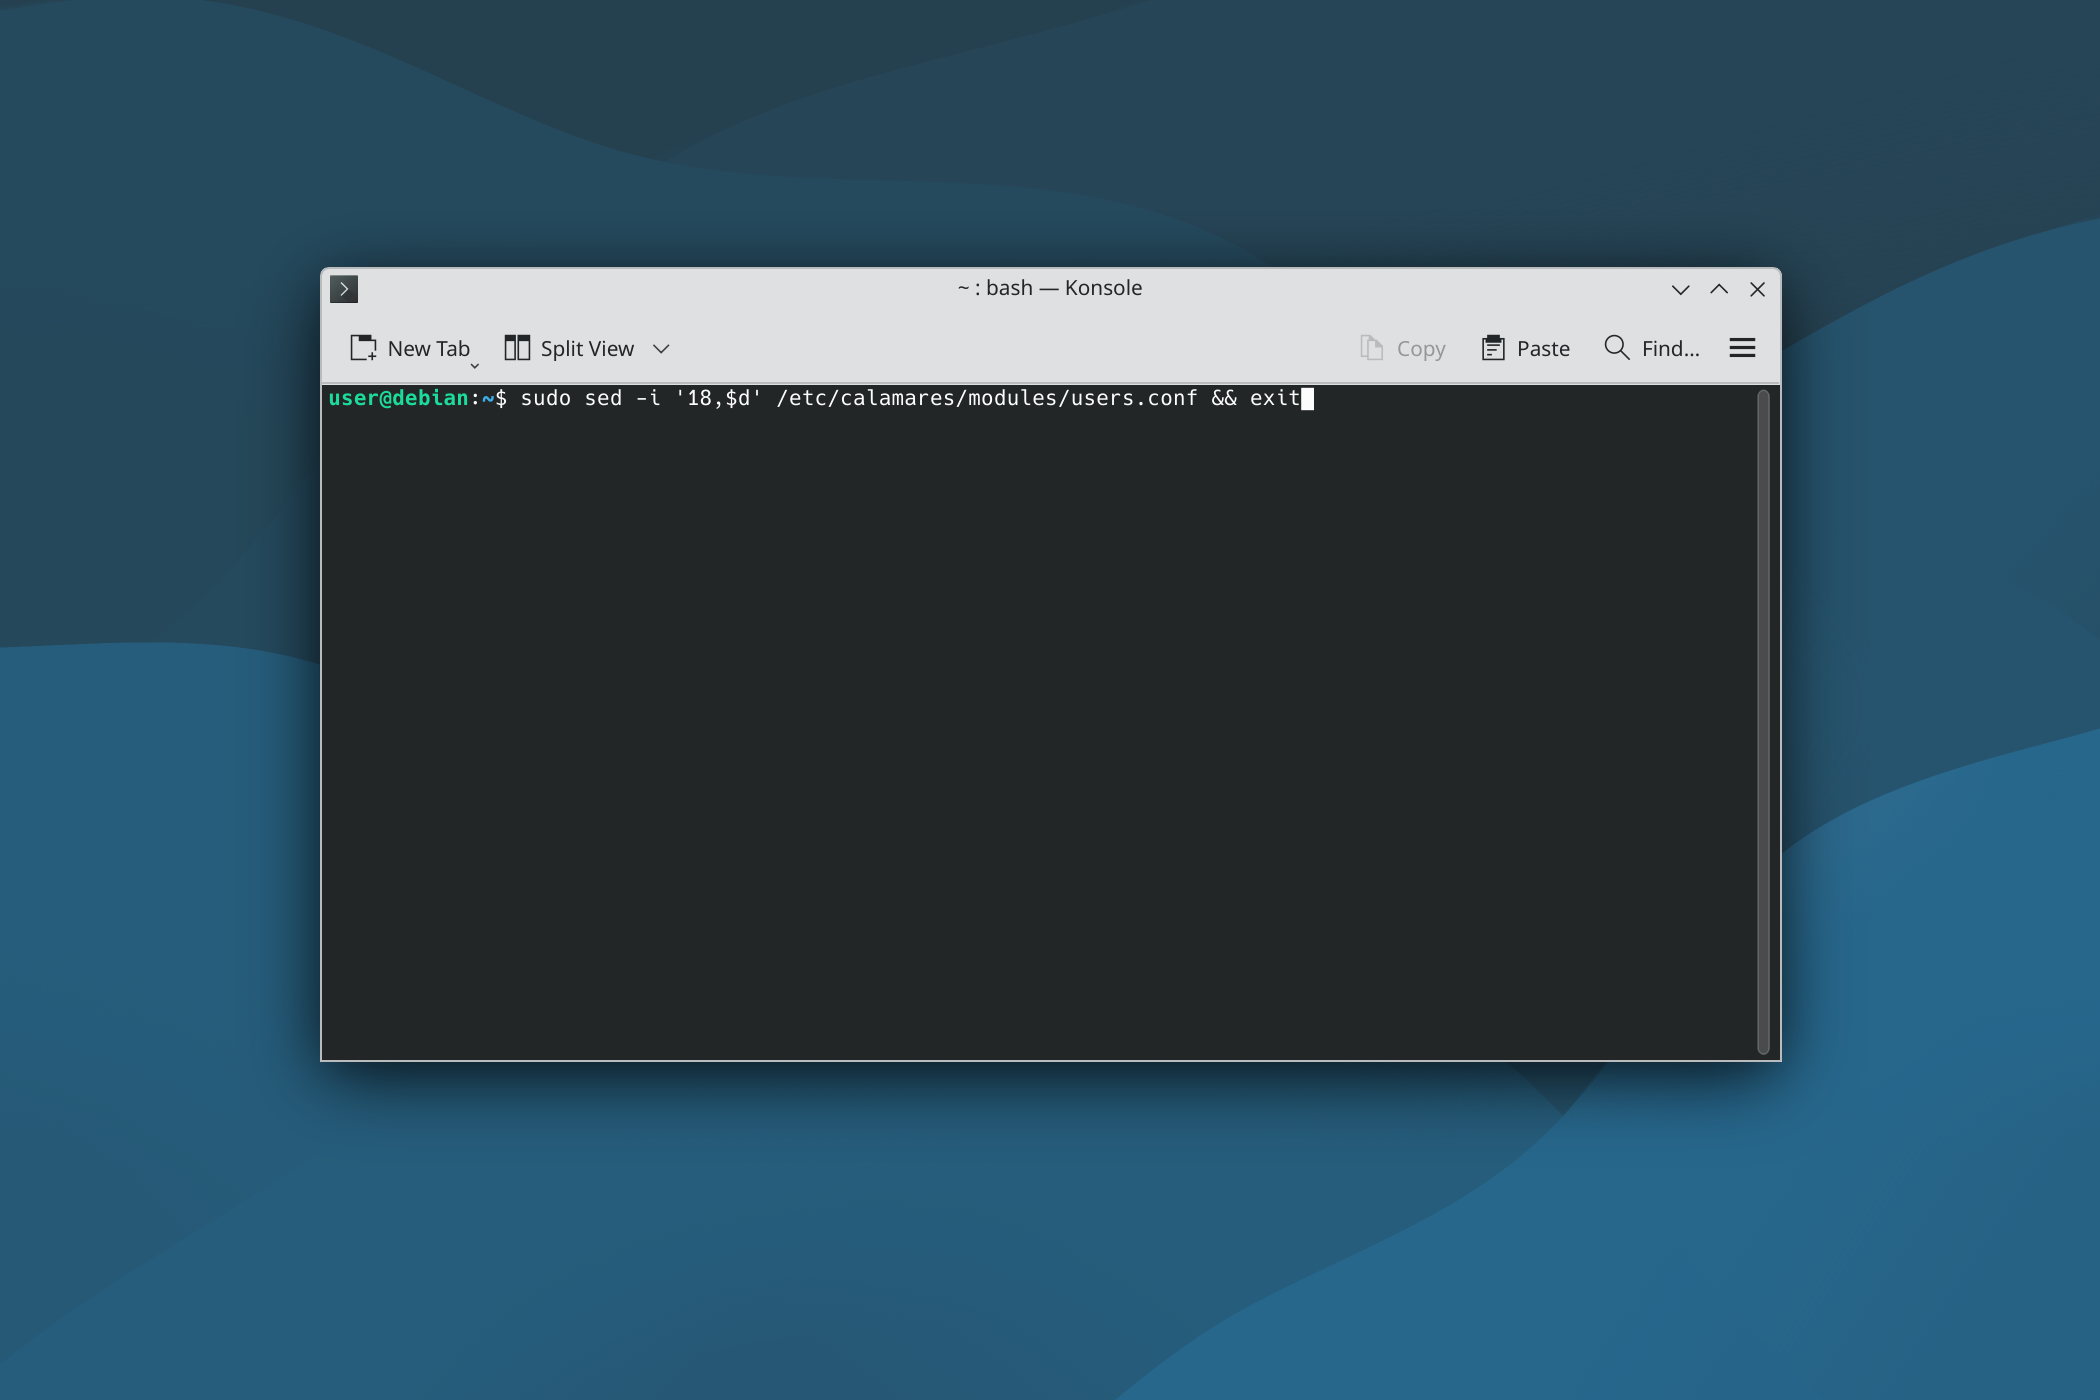
Task: Click the Split View panes icon
Action: click(517, 348)
